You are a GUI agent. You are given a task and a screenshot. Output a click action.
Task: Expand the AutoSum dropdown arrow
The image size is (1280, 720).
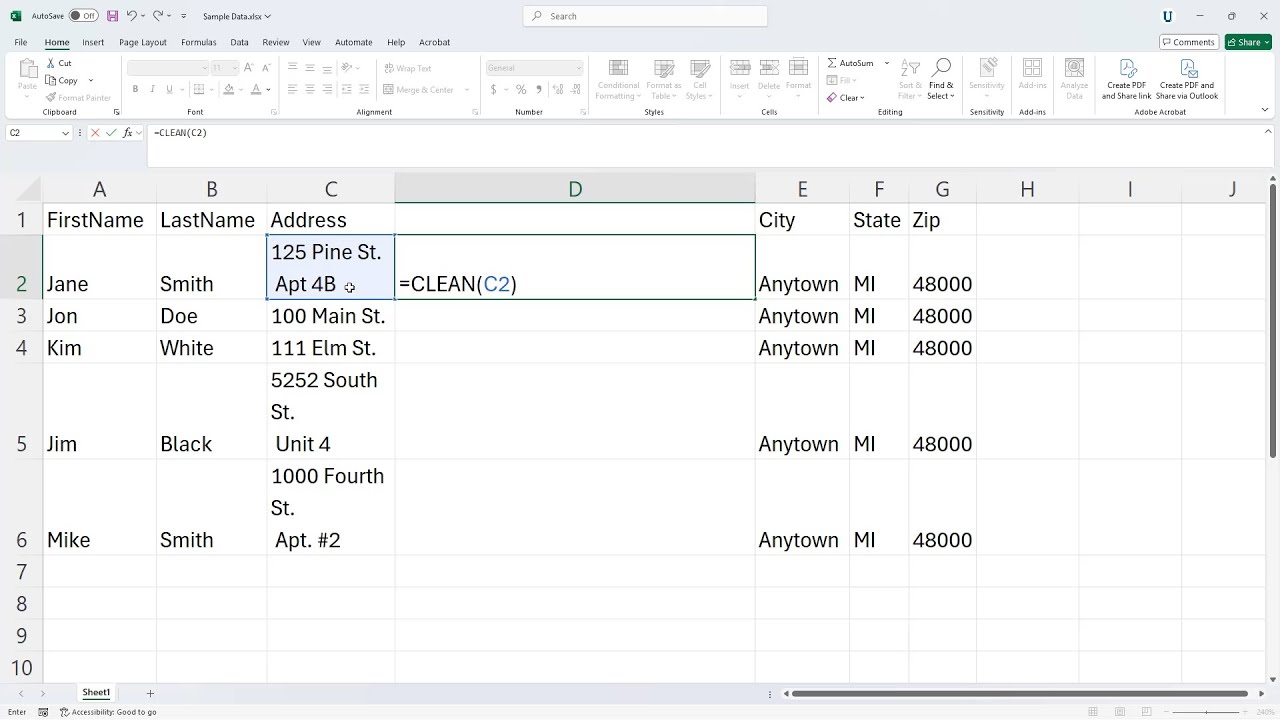point(886,63)
